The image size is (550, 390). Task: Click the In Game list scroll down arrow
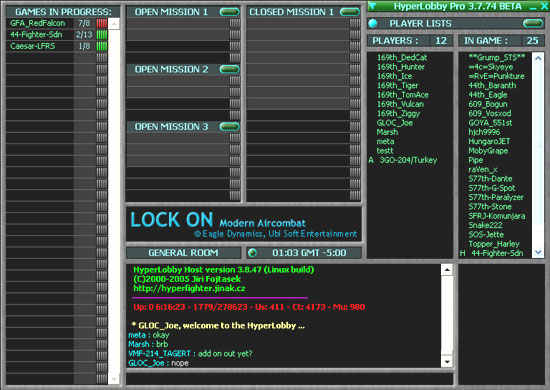538,252
